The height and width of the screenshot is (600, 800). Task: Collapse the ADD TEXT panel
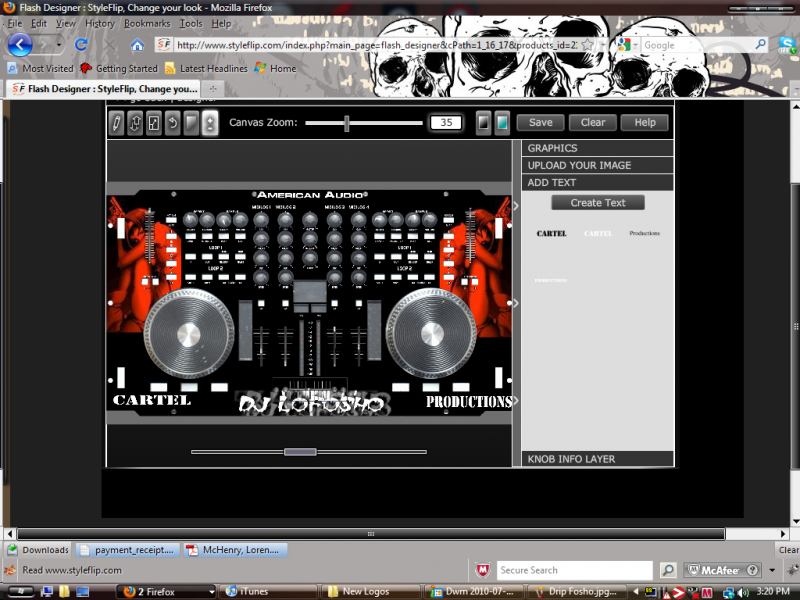tap(597, 183)
